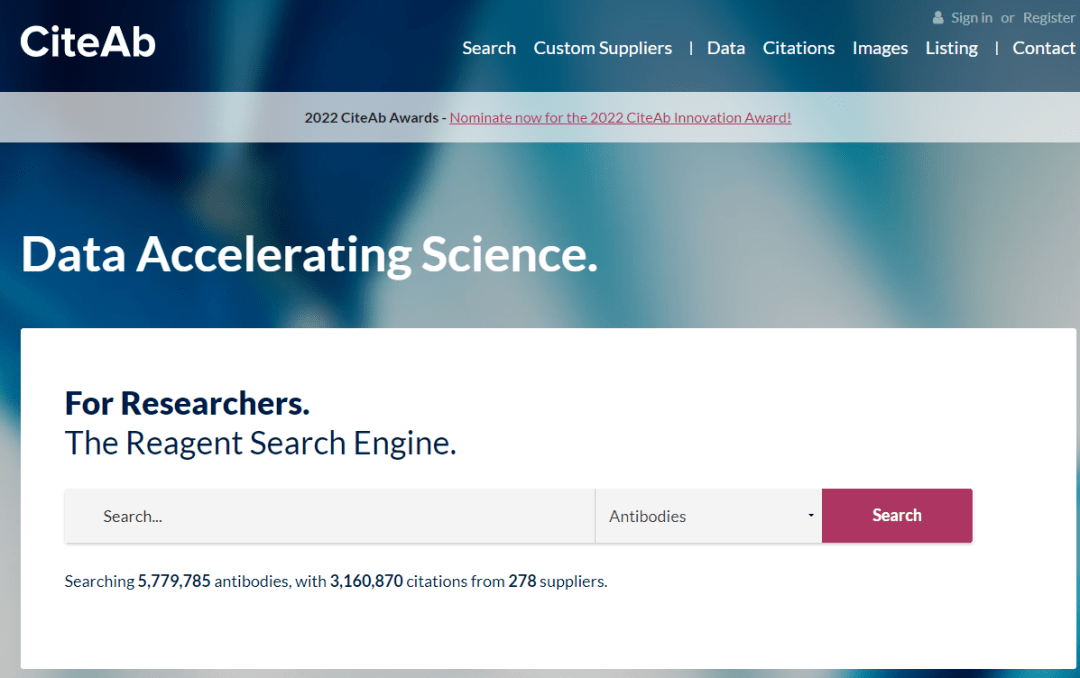Open the Register link
Viewport: 1080px width, 678px height.
pyautogui.click(x=1048, y=18)
